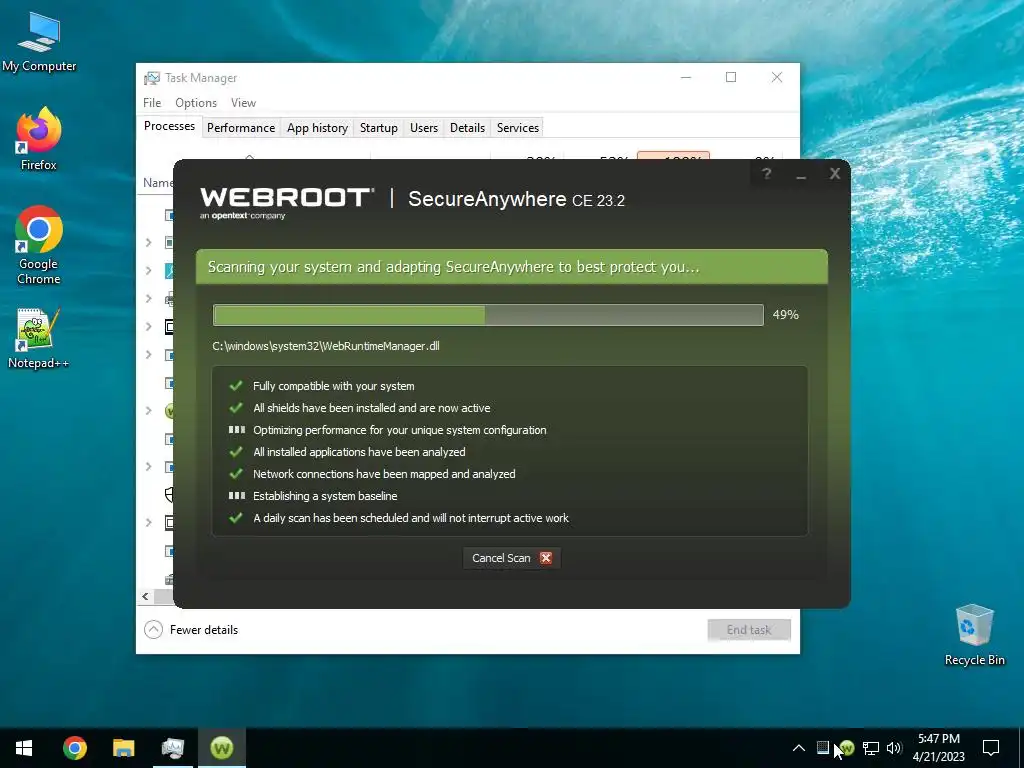Minimize the Webroot SecureAnywhere window
The image size is (1024, 768).
tap(801, 174)
